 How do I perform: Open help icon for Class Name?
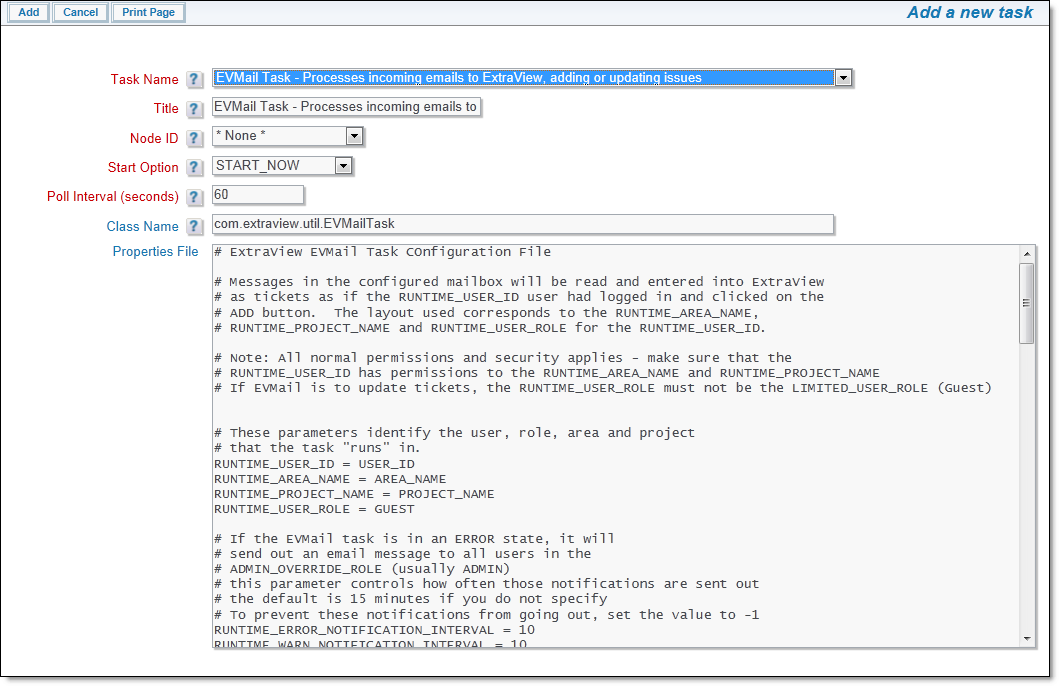pos(194,226)
